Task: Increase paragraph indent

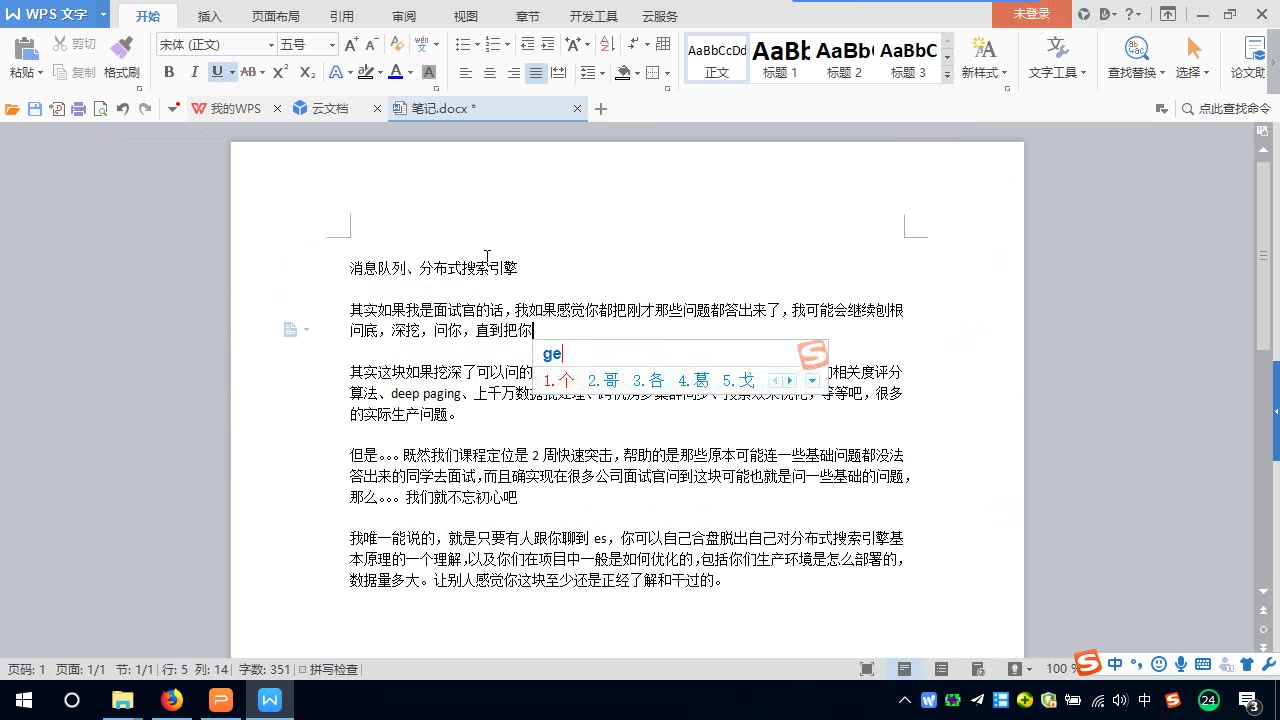Action: (548, 45)
